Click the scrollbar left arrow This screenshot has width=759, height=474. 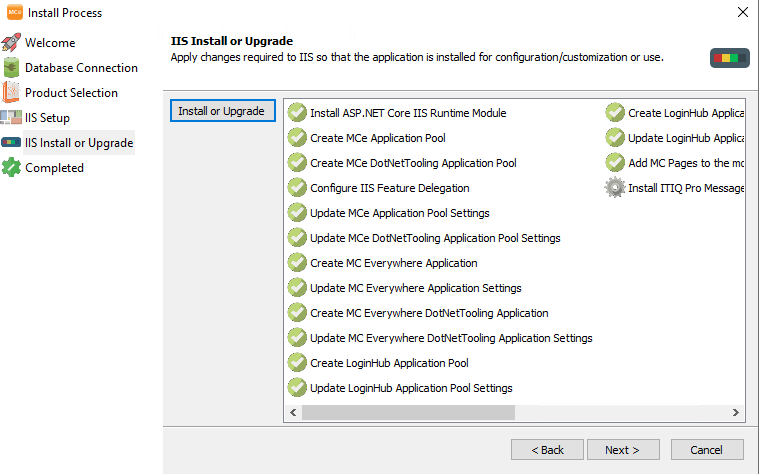(293, 413)
